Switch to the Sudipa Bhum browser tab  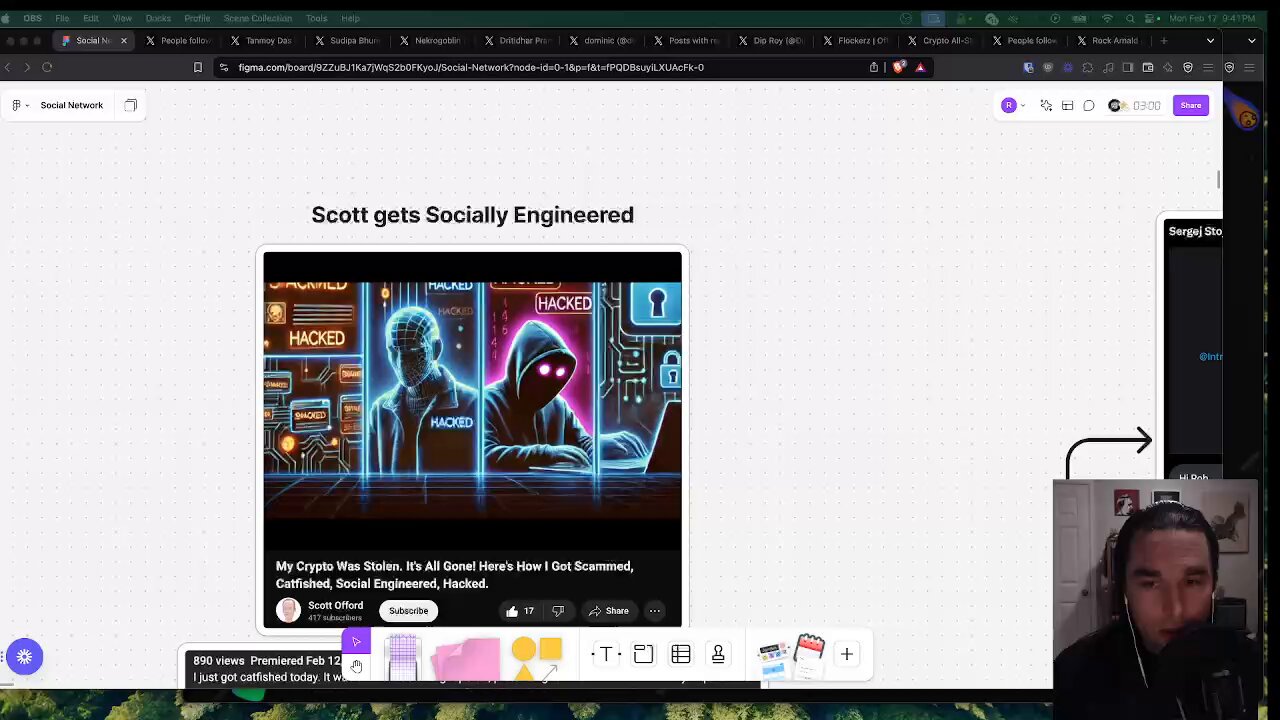tap(346, 41)
